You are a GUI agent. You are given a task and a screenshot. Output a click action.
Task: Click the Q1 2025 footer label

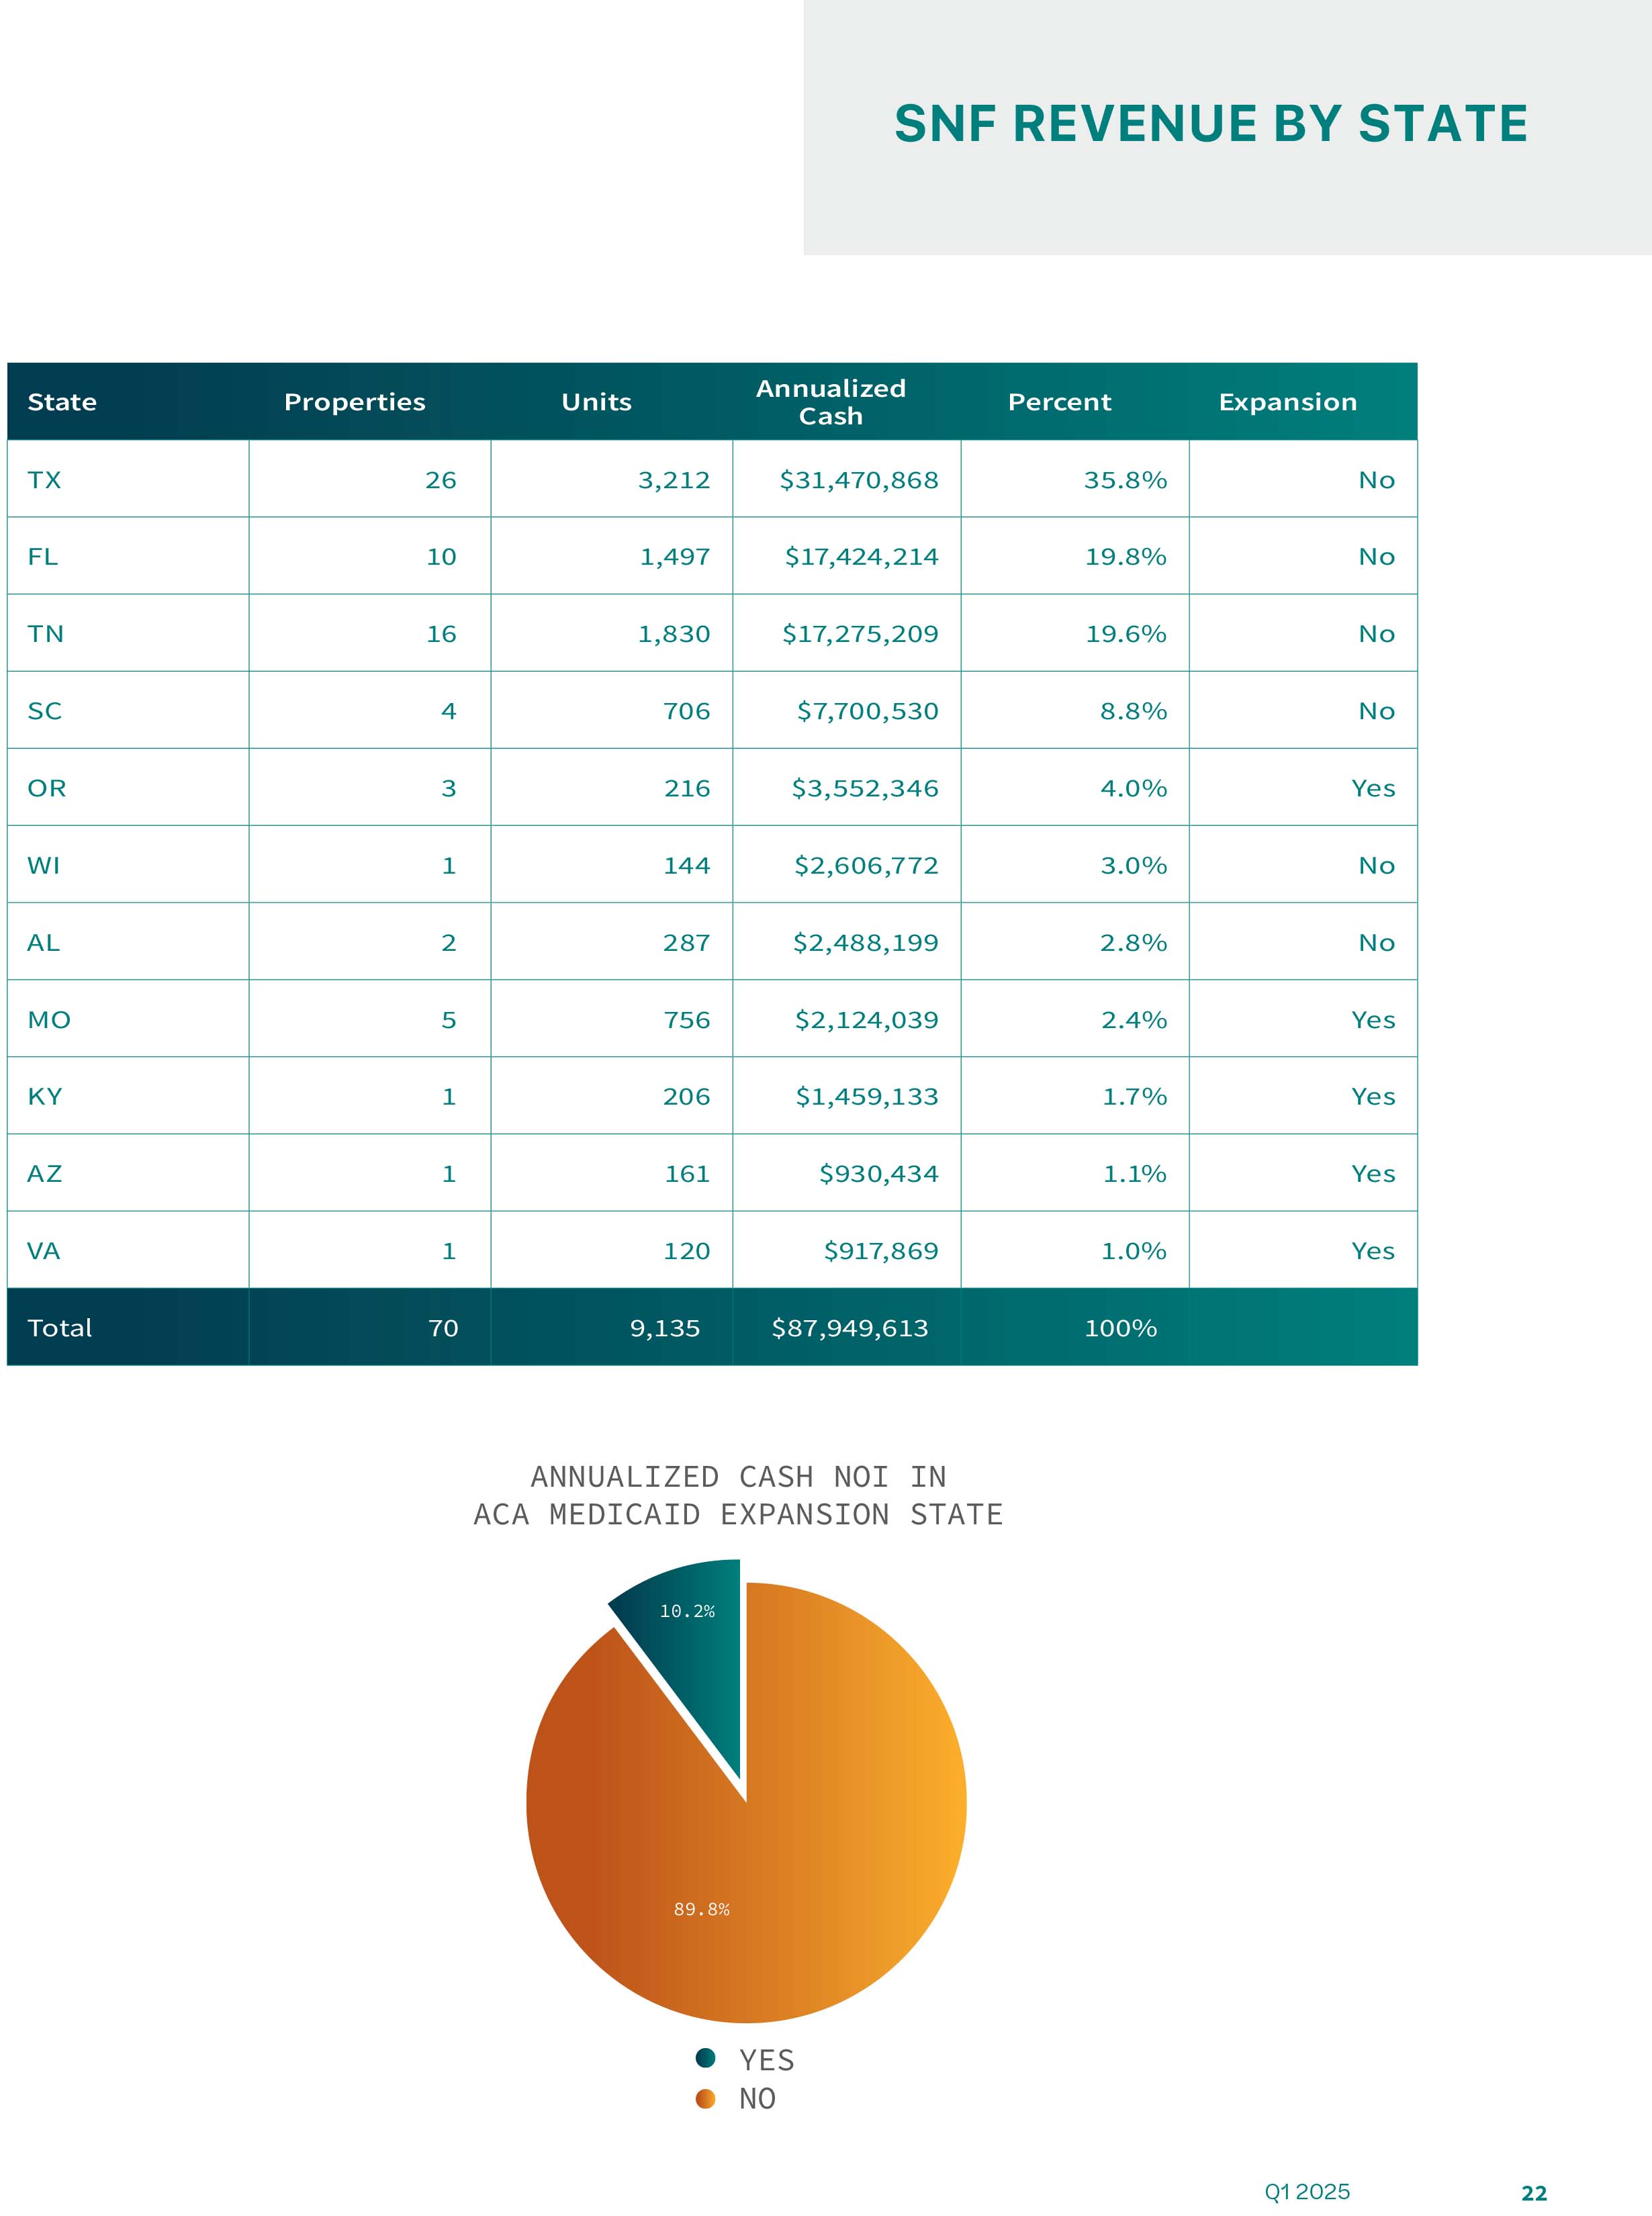1306,2192
